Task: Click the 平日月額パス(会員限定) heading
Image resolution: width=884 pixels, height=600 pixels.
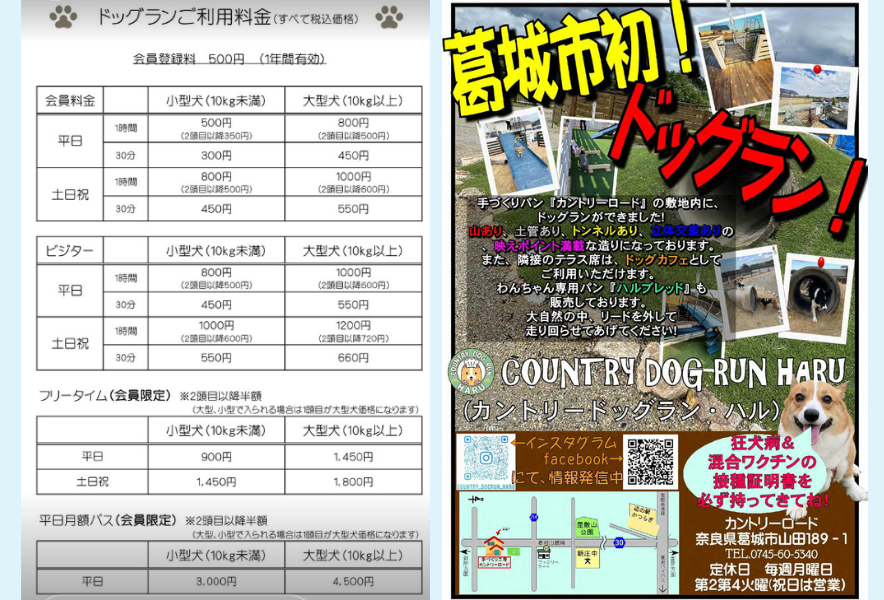Action: point(108,520)
